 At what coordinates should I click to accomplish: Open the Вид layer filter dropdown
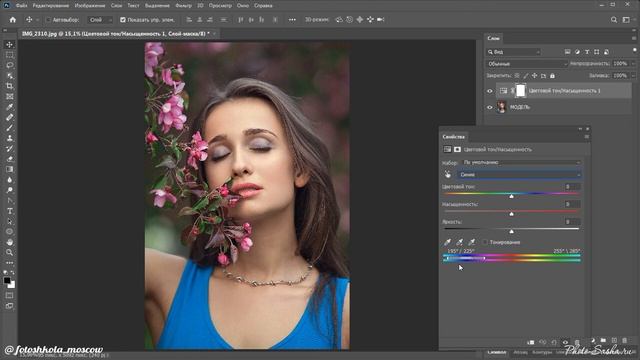tap(514, 52)
